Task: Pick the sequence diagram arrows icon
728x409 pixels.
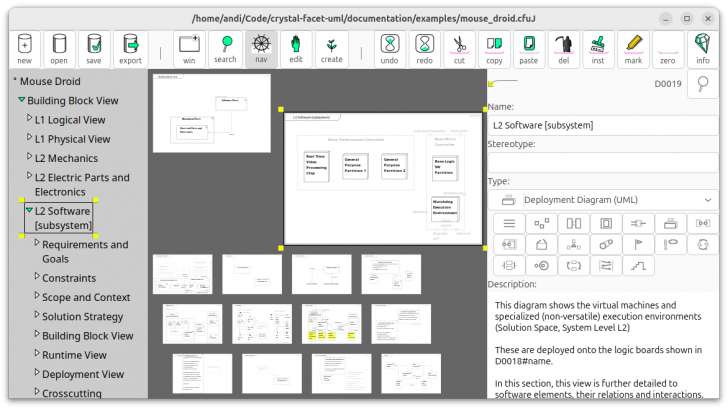Action: click(x=606, y=265)
